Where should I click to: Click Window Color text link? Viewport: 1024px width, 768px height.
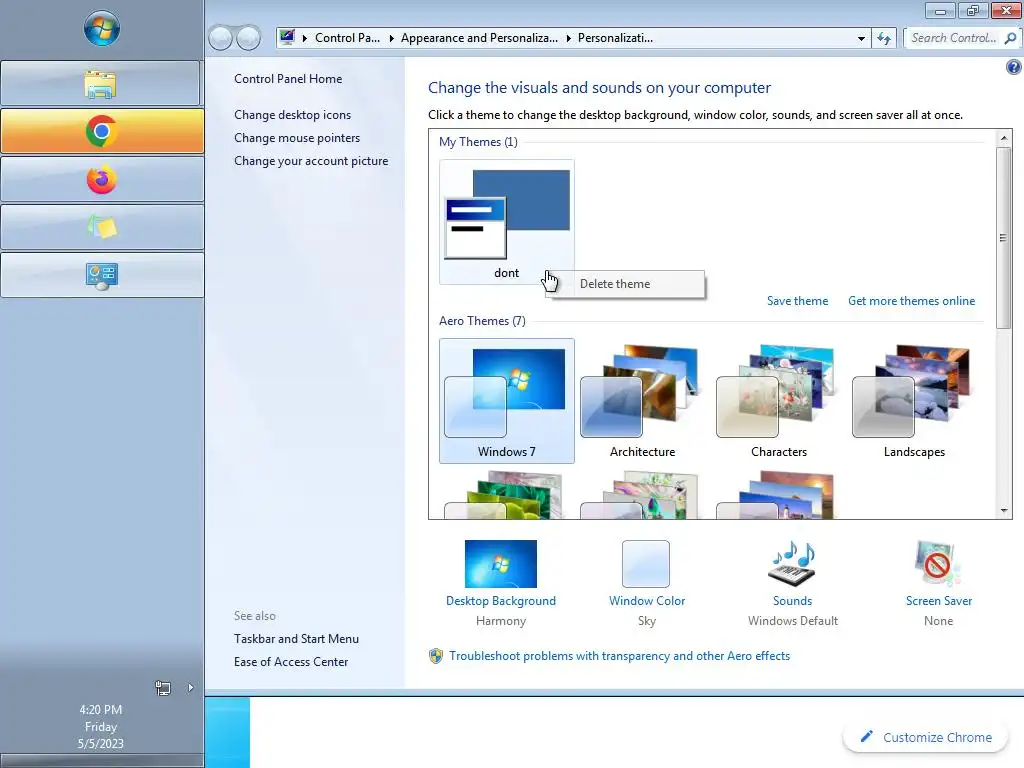[x=647, y=601]
